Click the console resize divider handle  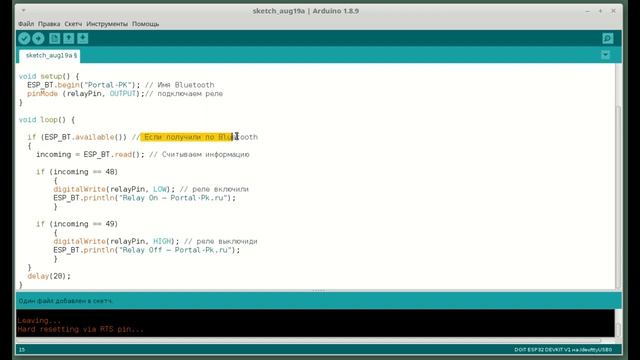point(318,291)
